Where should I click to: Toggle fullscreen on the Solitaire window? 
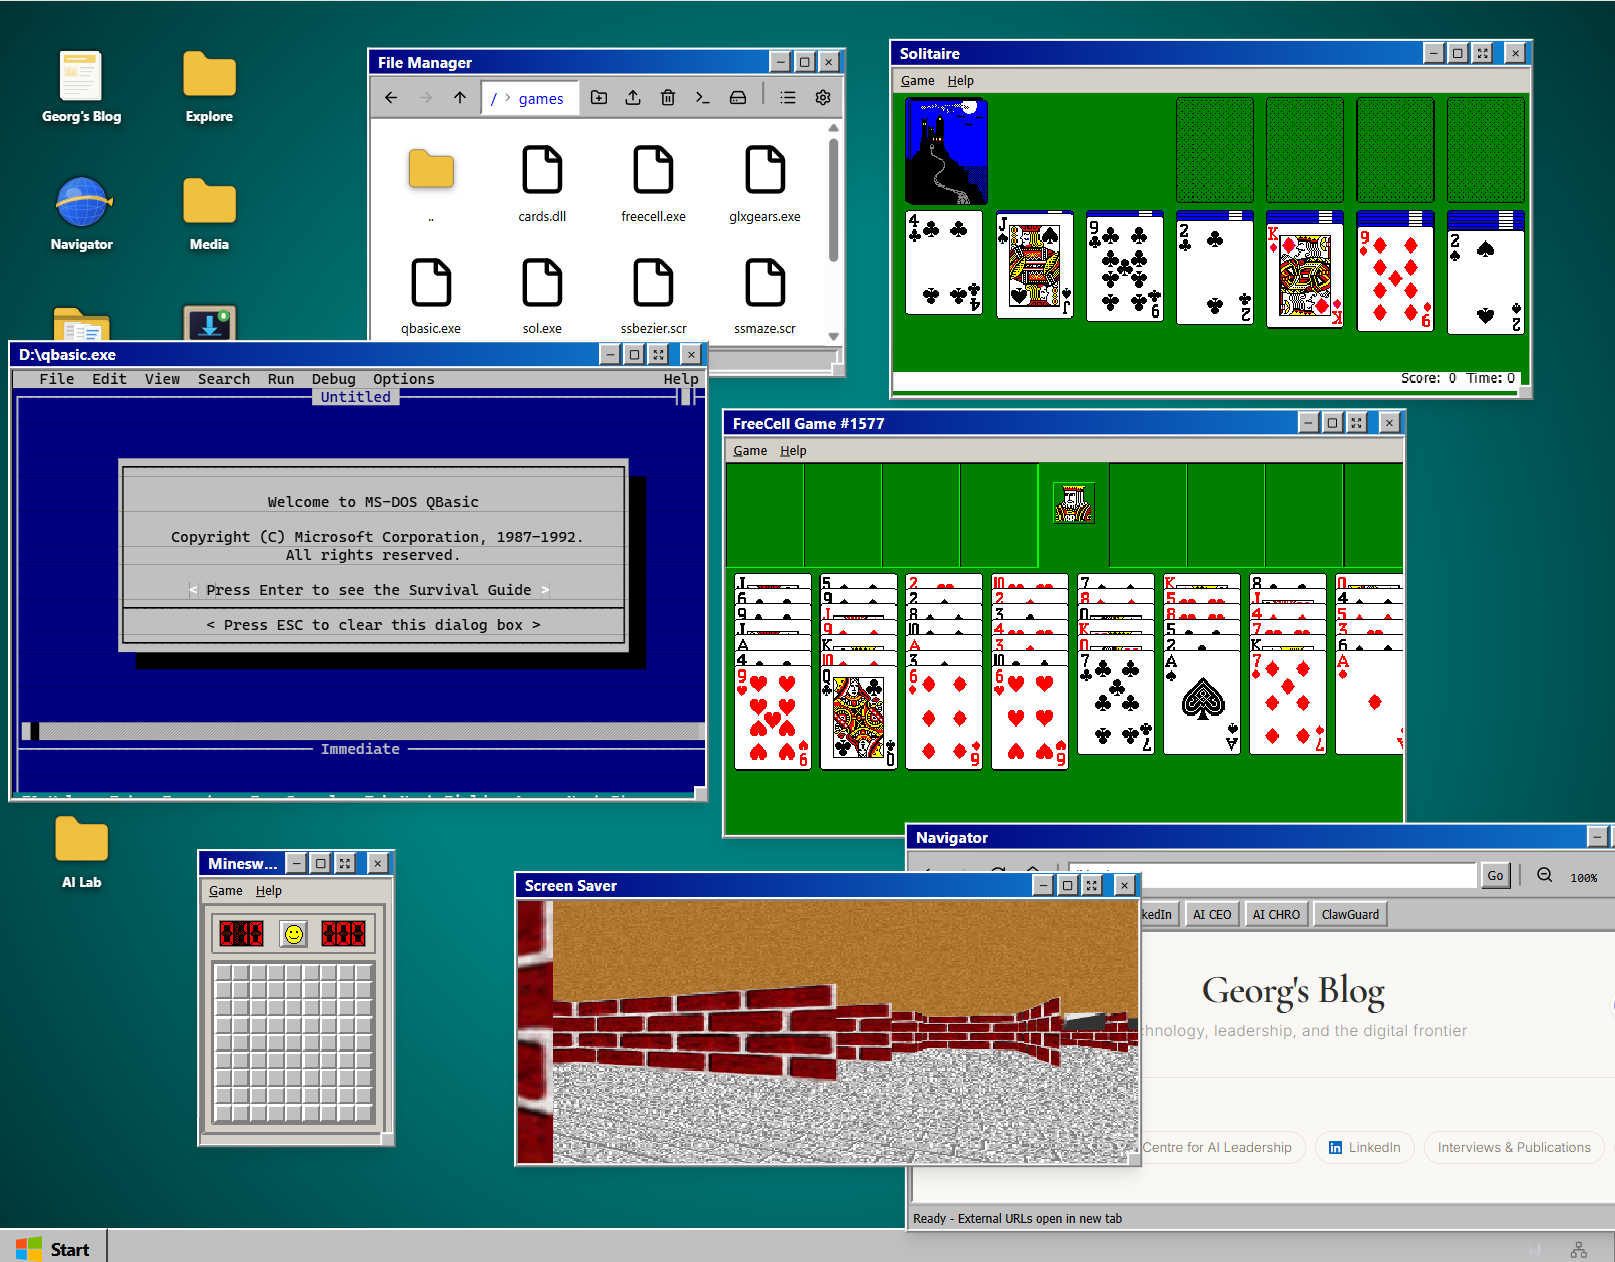point(1483,54)
